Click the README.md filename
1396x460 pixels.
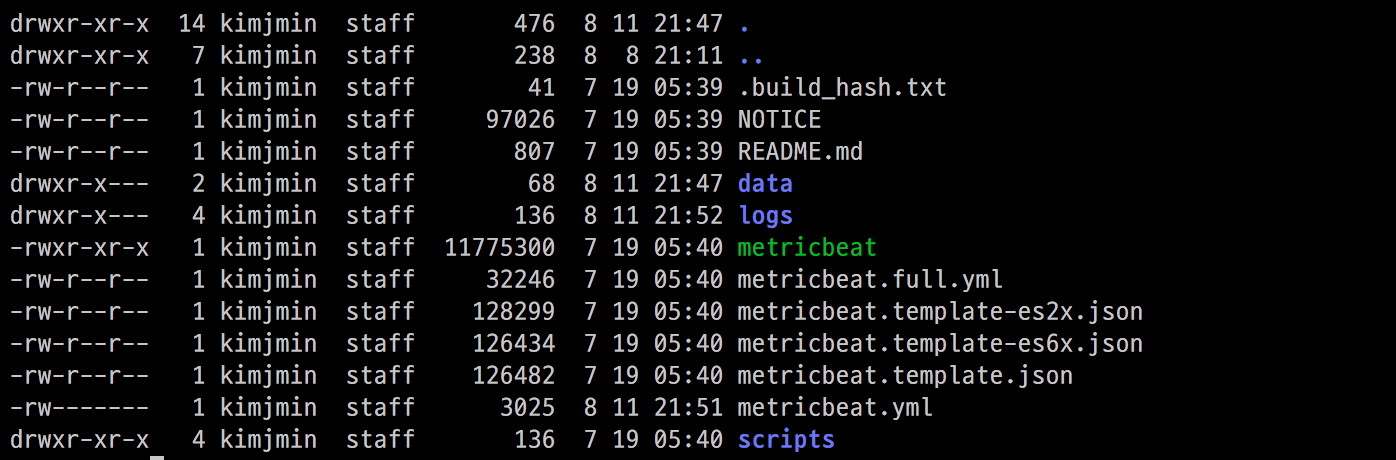pyautogui.click(x=800, y=152)
